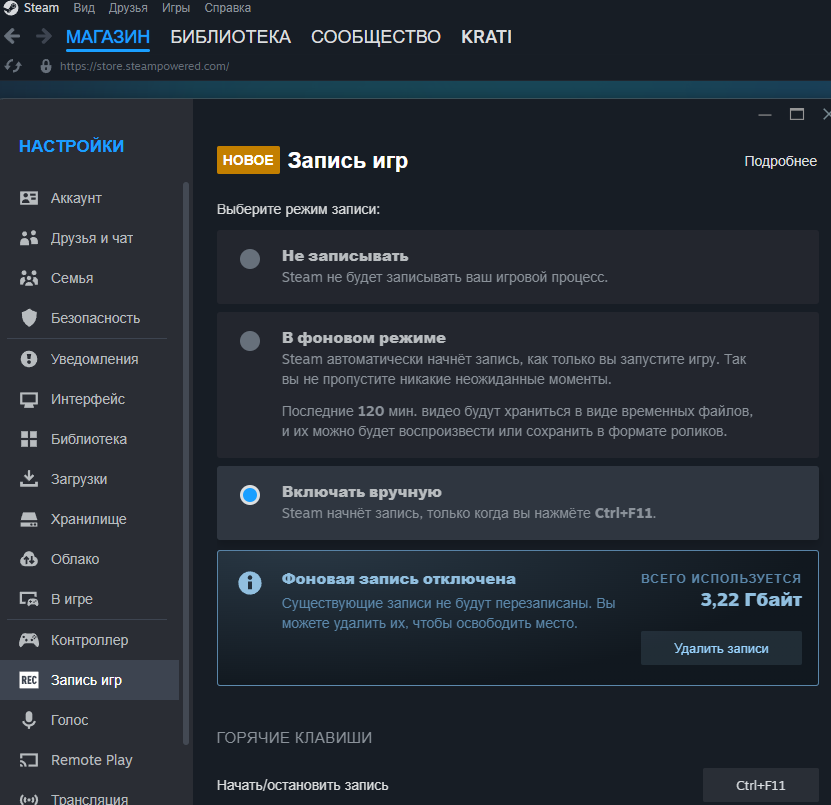Viewport: 831px width, 805px height.
Task: Click the REC icon for Запись игр
Action: coord(29,679)
